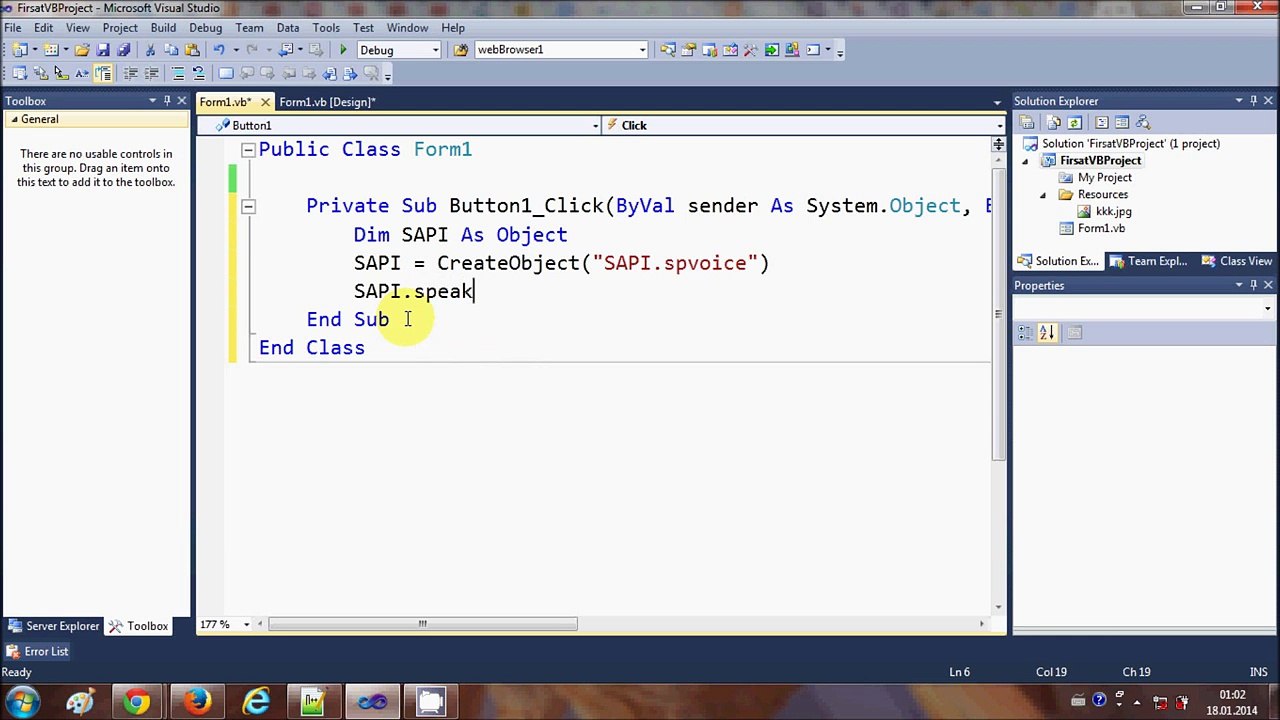Screen dimensions: 1280x720
Task: Close the Form1.vb* editor tab
Action: pyautogui.click(x=265, y=102)
